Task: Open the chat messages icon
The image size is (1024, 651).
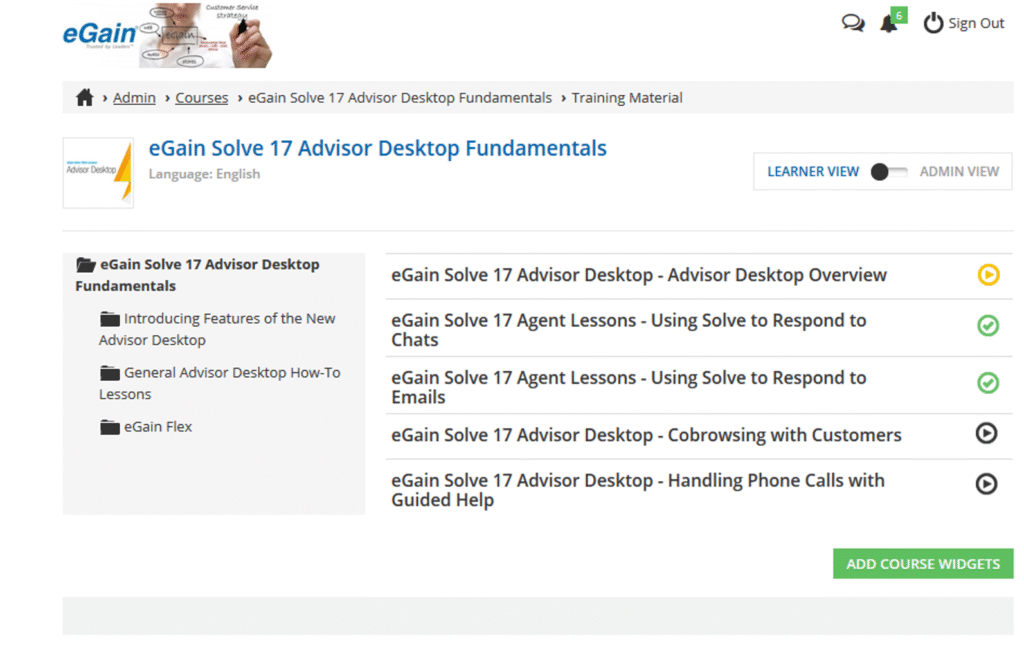Action: (853, 23)
